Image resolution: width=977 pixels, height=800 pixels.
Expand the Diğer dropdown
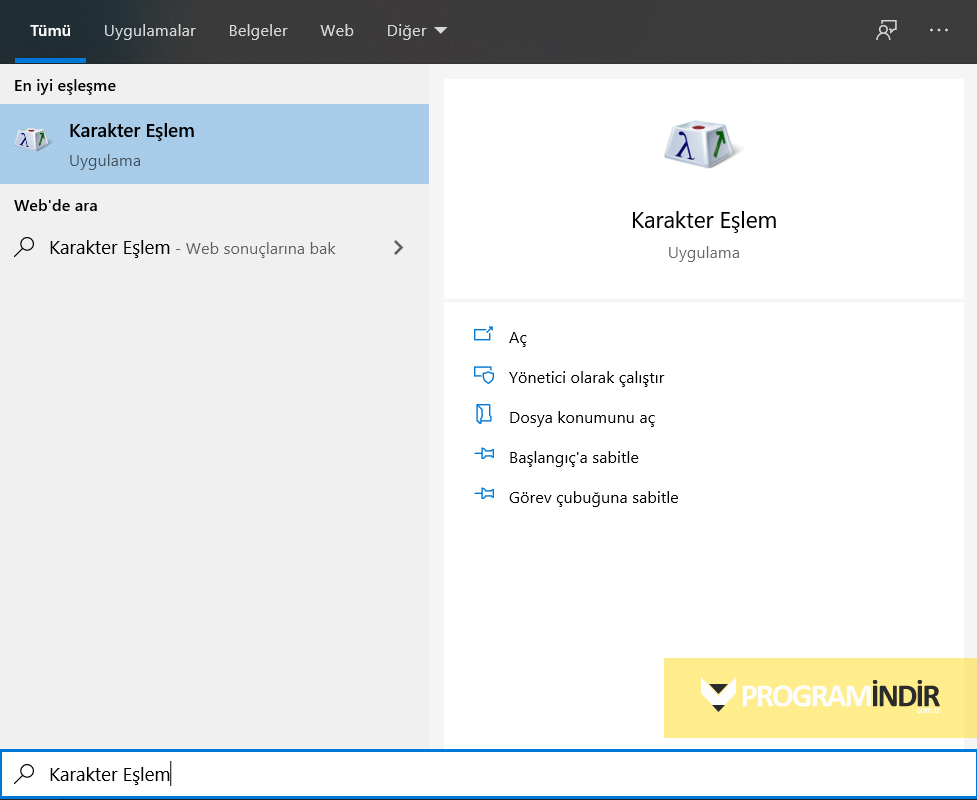click(x=417, y=31)
